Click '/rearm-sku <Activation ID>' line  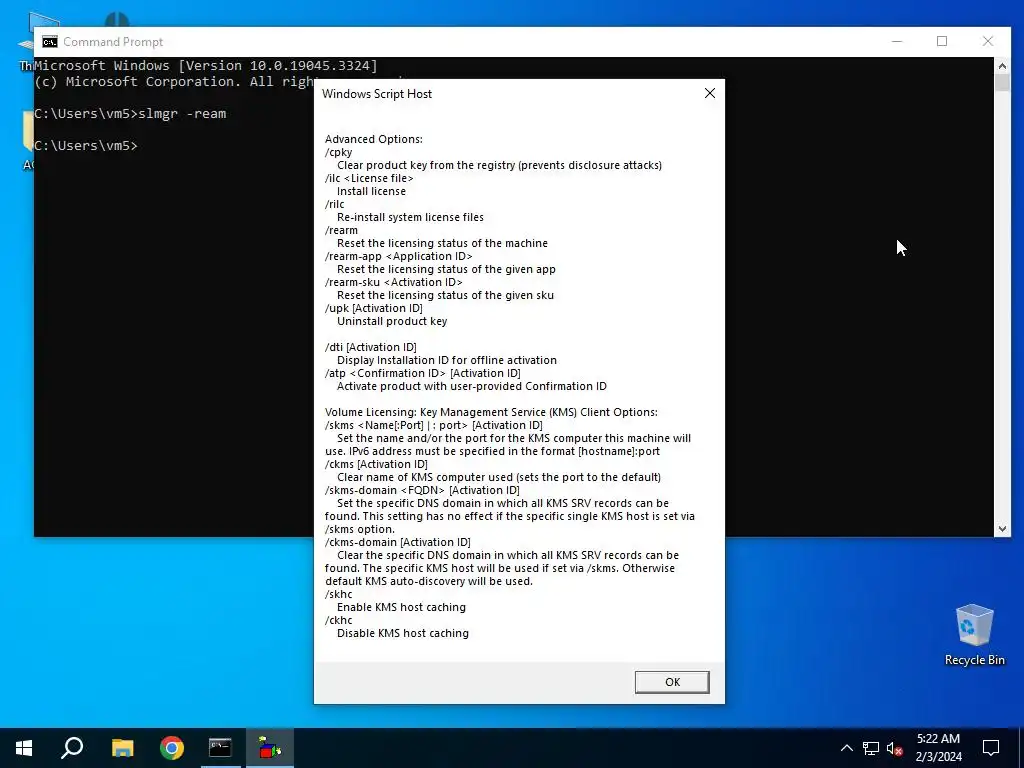[393, 282]
